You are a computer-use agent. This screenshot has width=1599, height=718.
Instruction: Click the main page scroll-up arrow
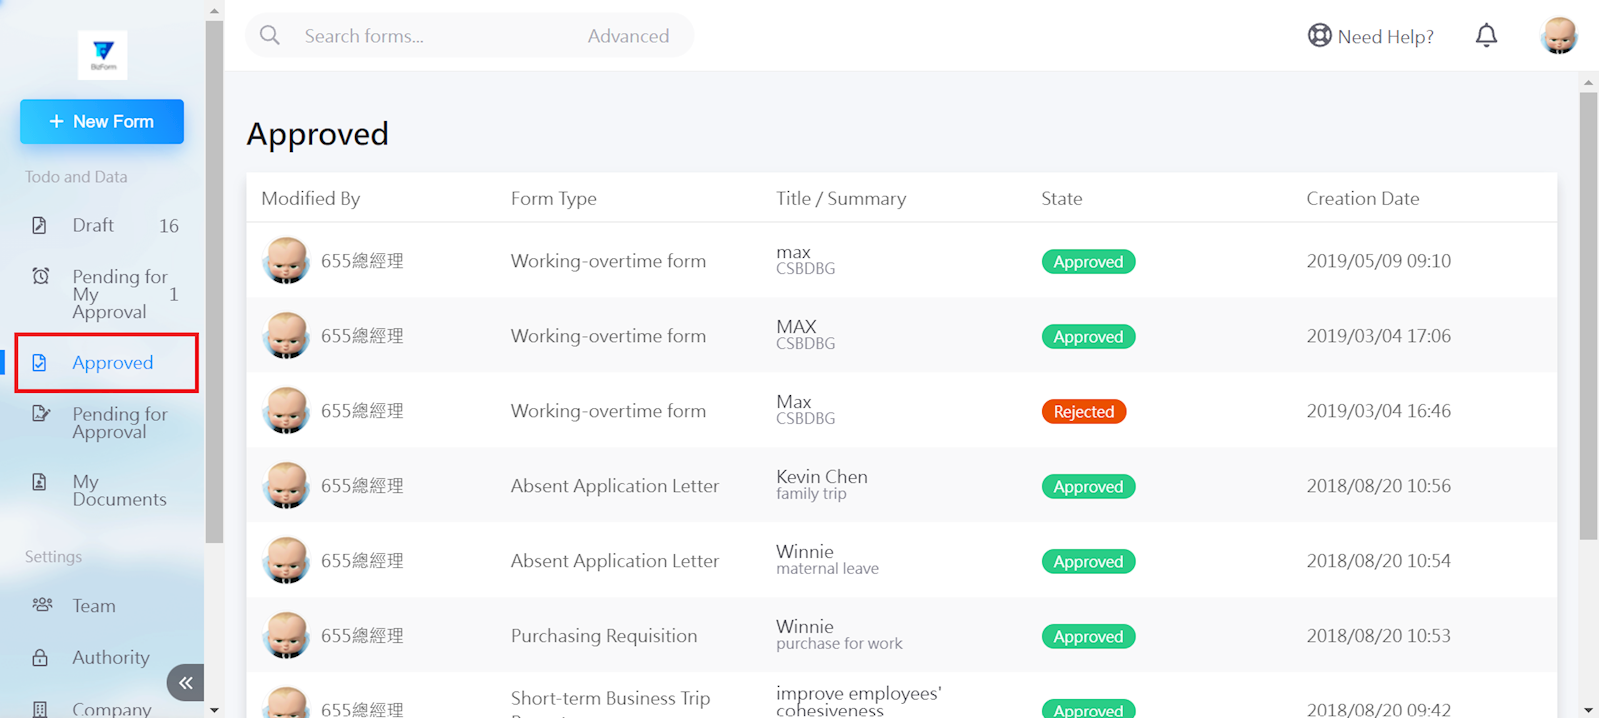click(x=1588, y=83)
